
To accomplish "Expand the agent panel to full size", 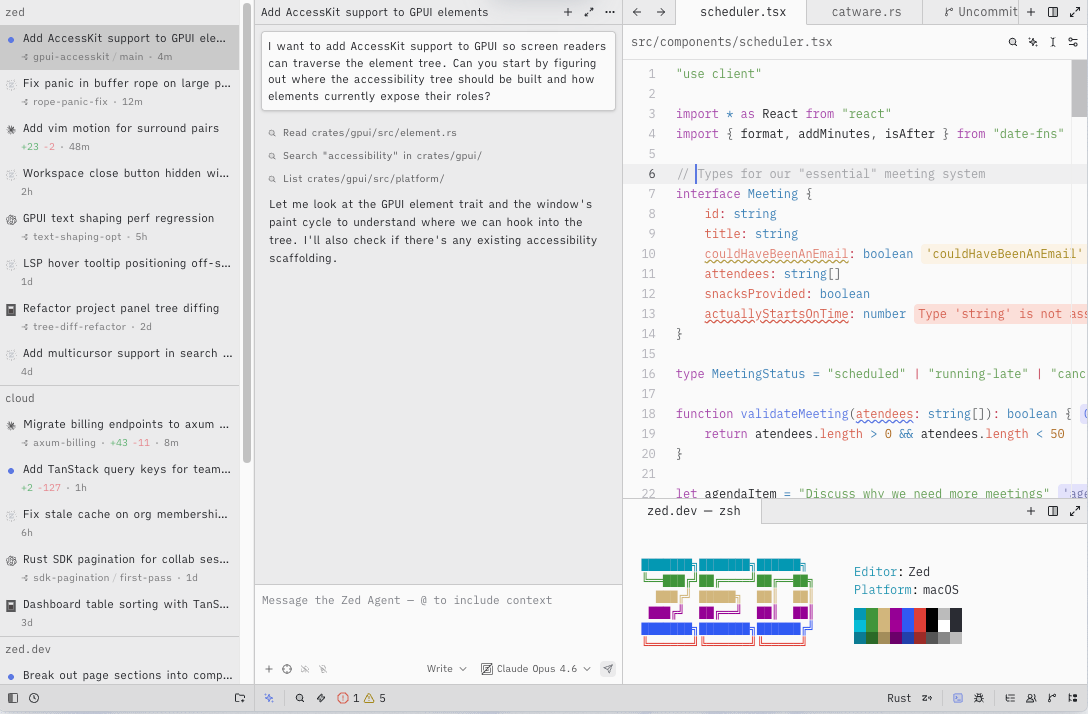I will click(x=588, y=12).
